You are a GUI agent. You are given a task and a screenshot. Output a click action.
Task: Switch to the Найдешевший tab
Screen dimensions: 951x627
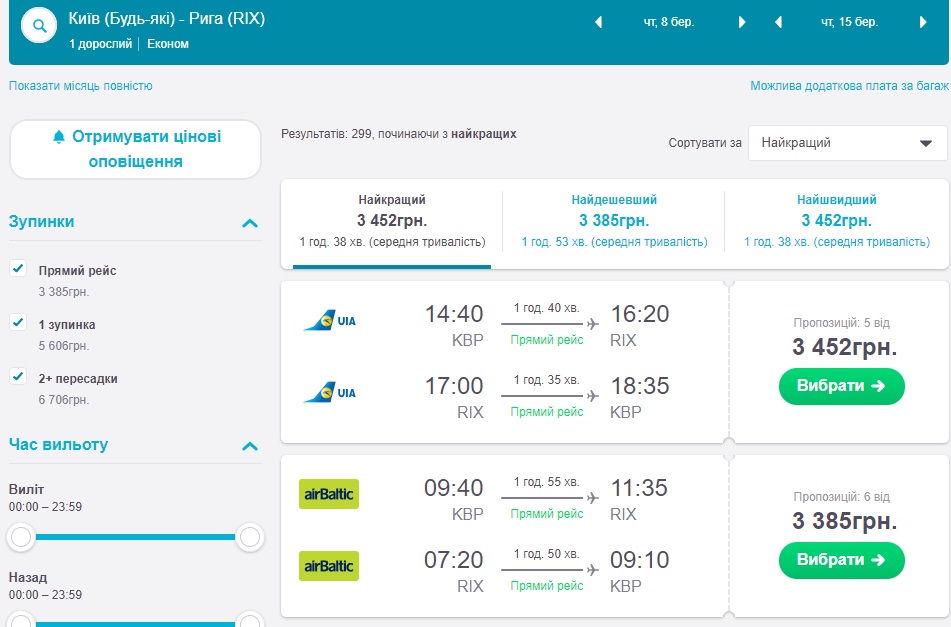click(613, 220)
